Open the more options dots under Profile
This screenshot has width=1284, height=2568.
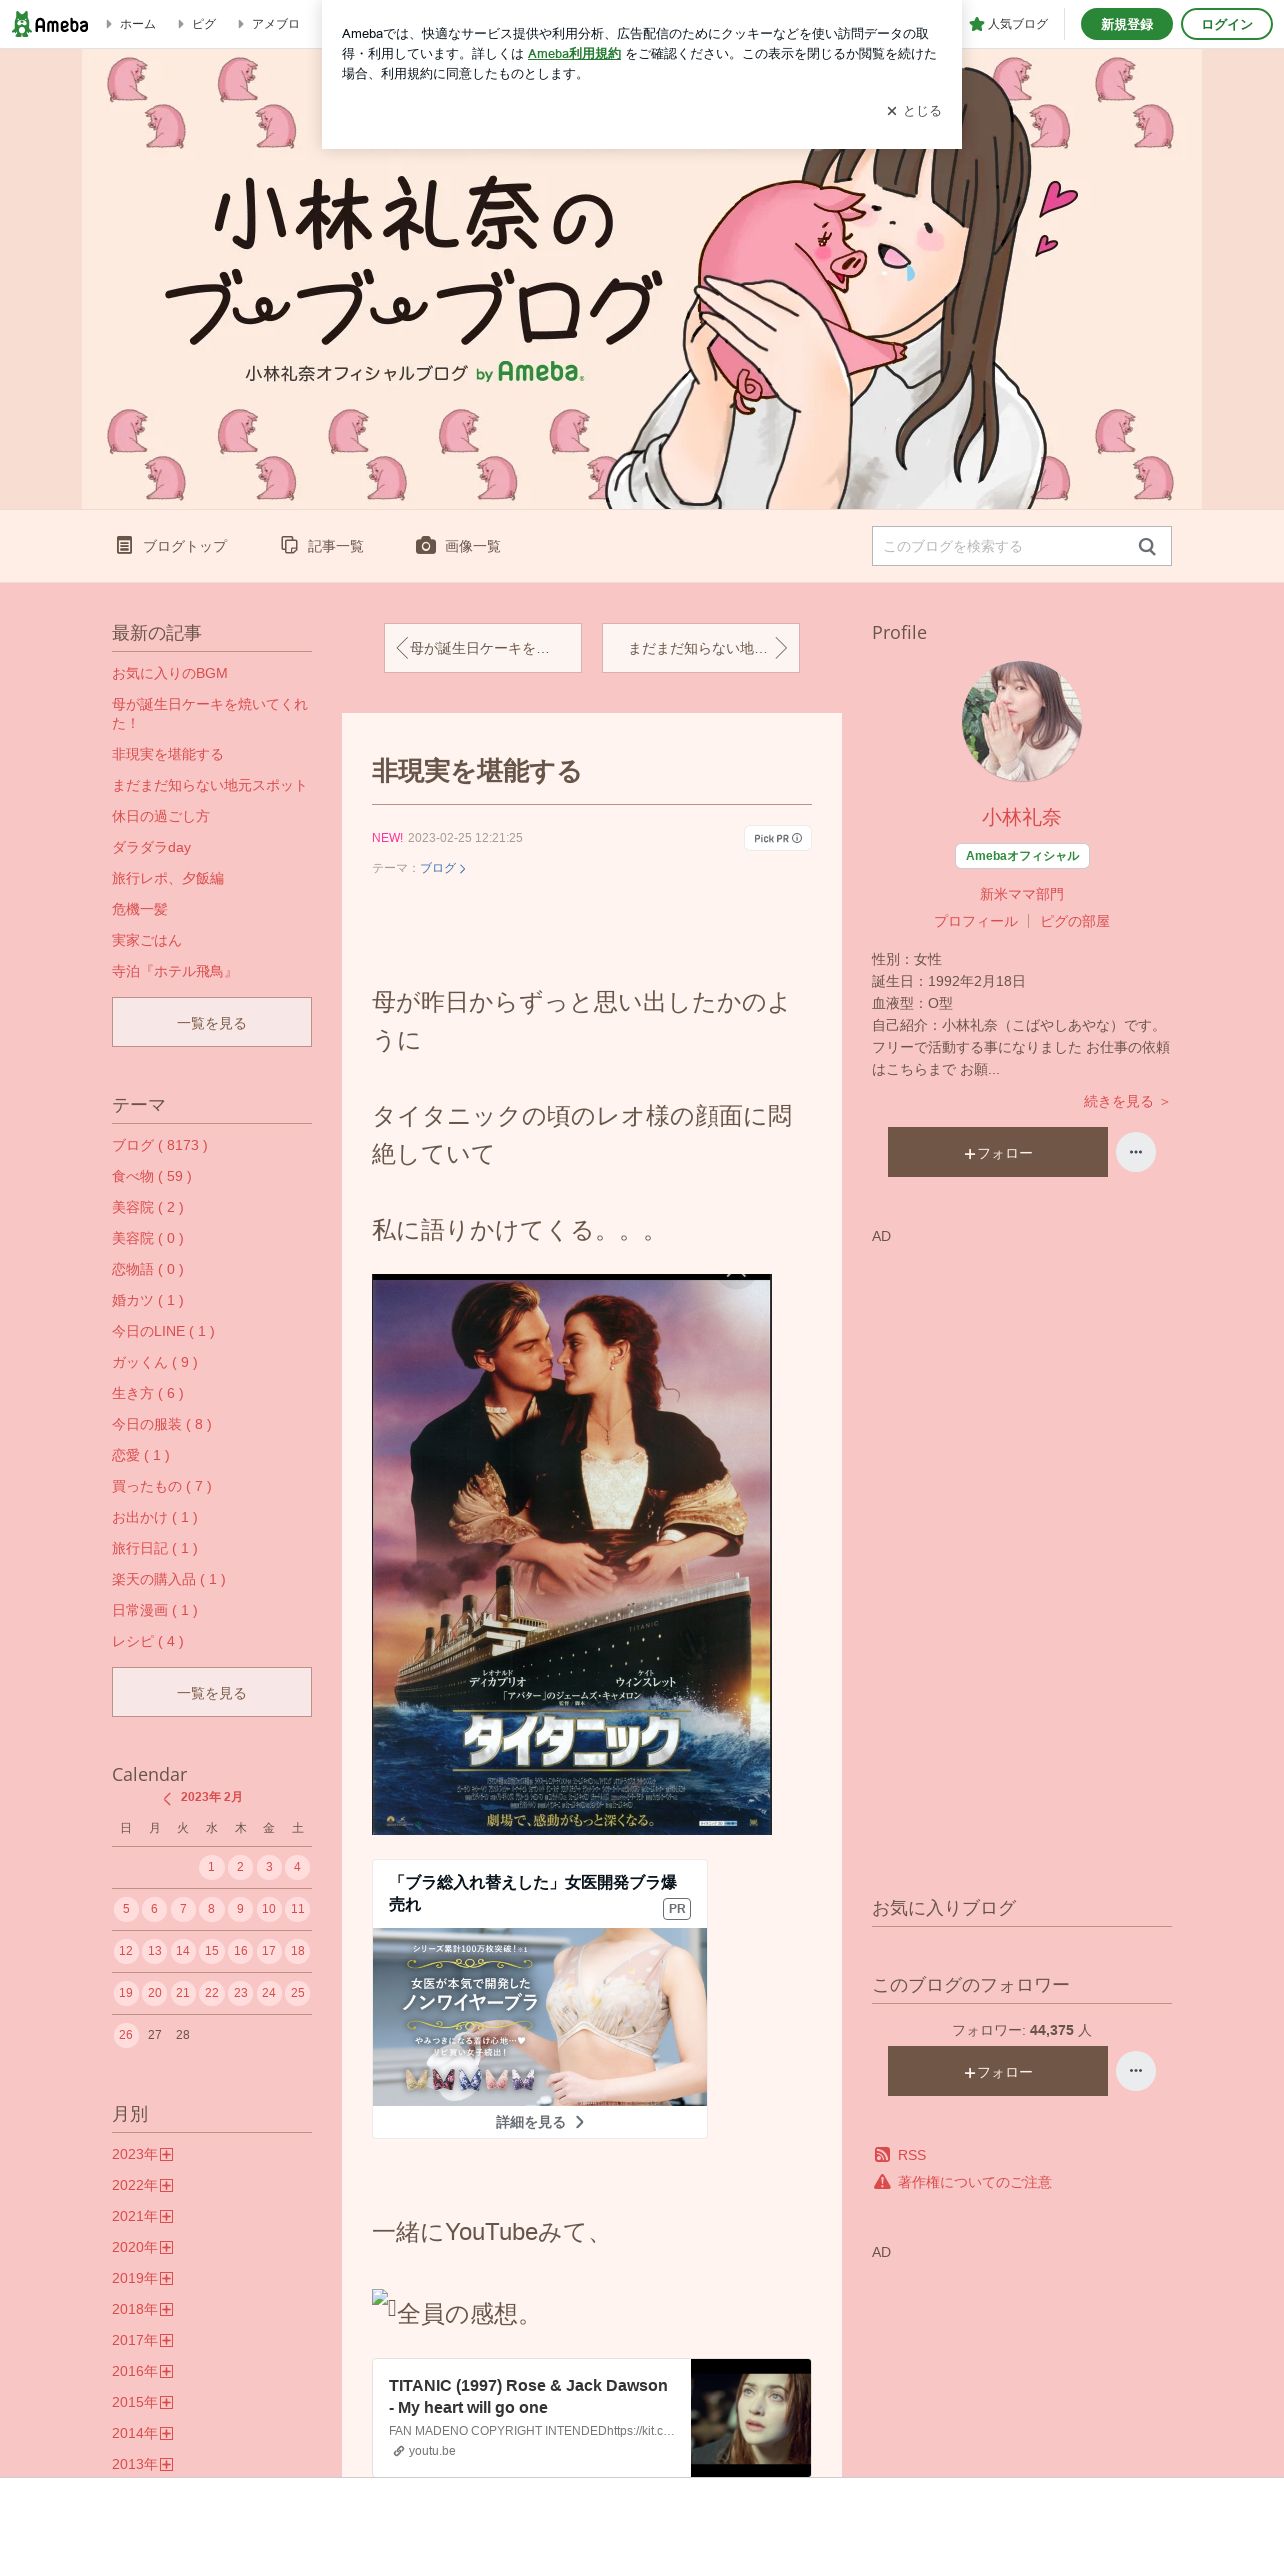(x=1136, y=1152)
